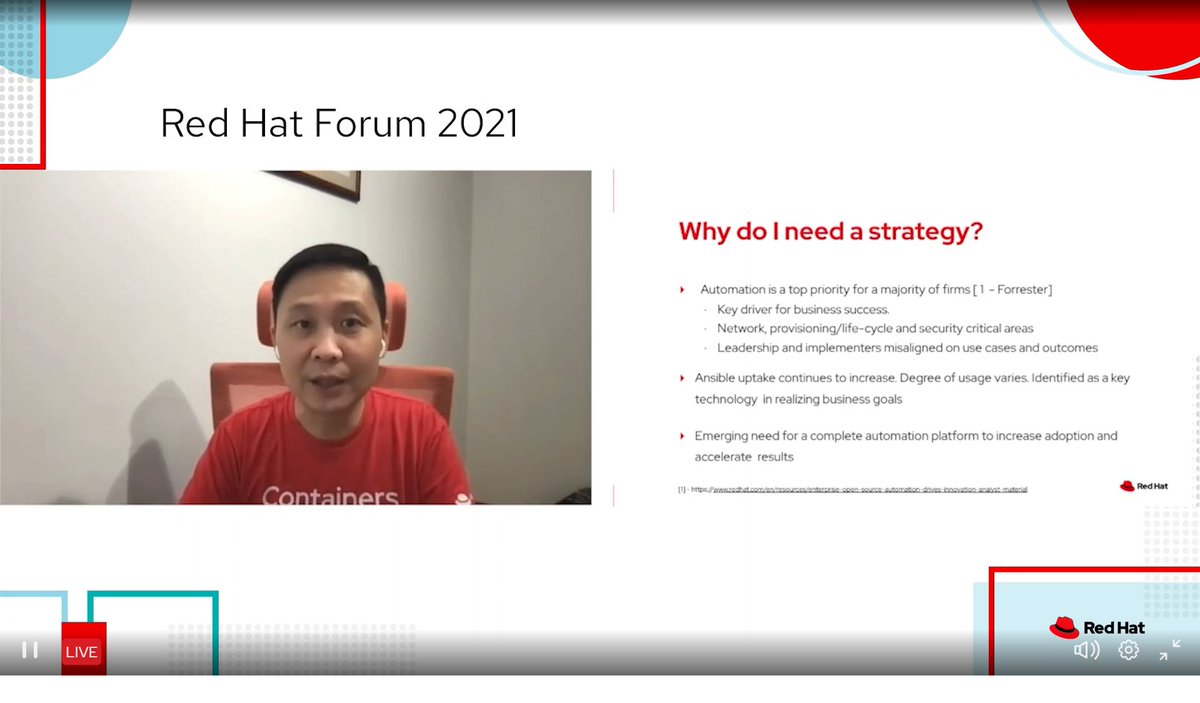Click the "Red Hat Forum 2021" title
This screenshot has width=1200, height=703.
(x=339, y=123)
